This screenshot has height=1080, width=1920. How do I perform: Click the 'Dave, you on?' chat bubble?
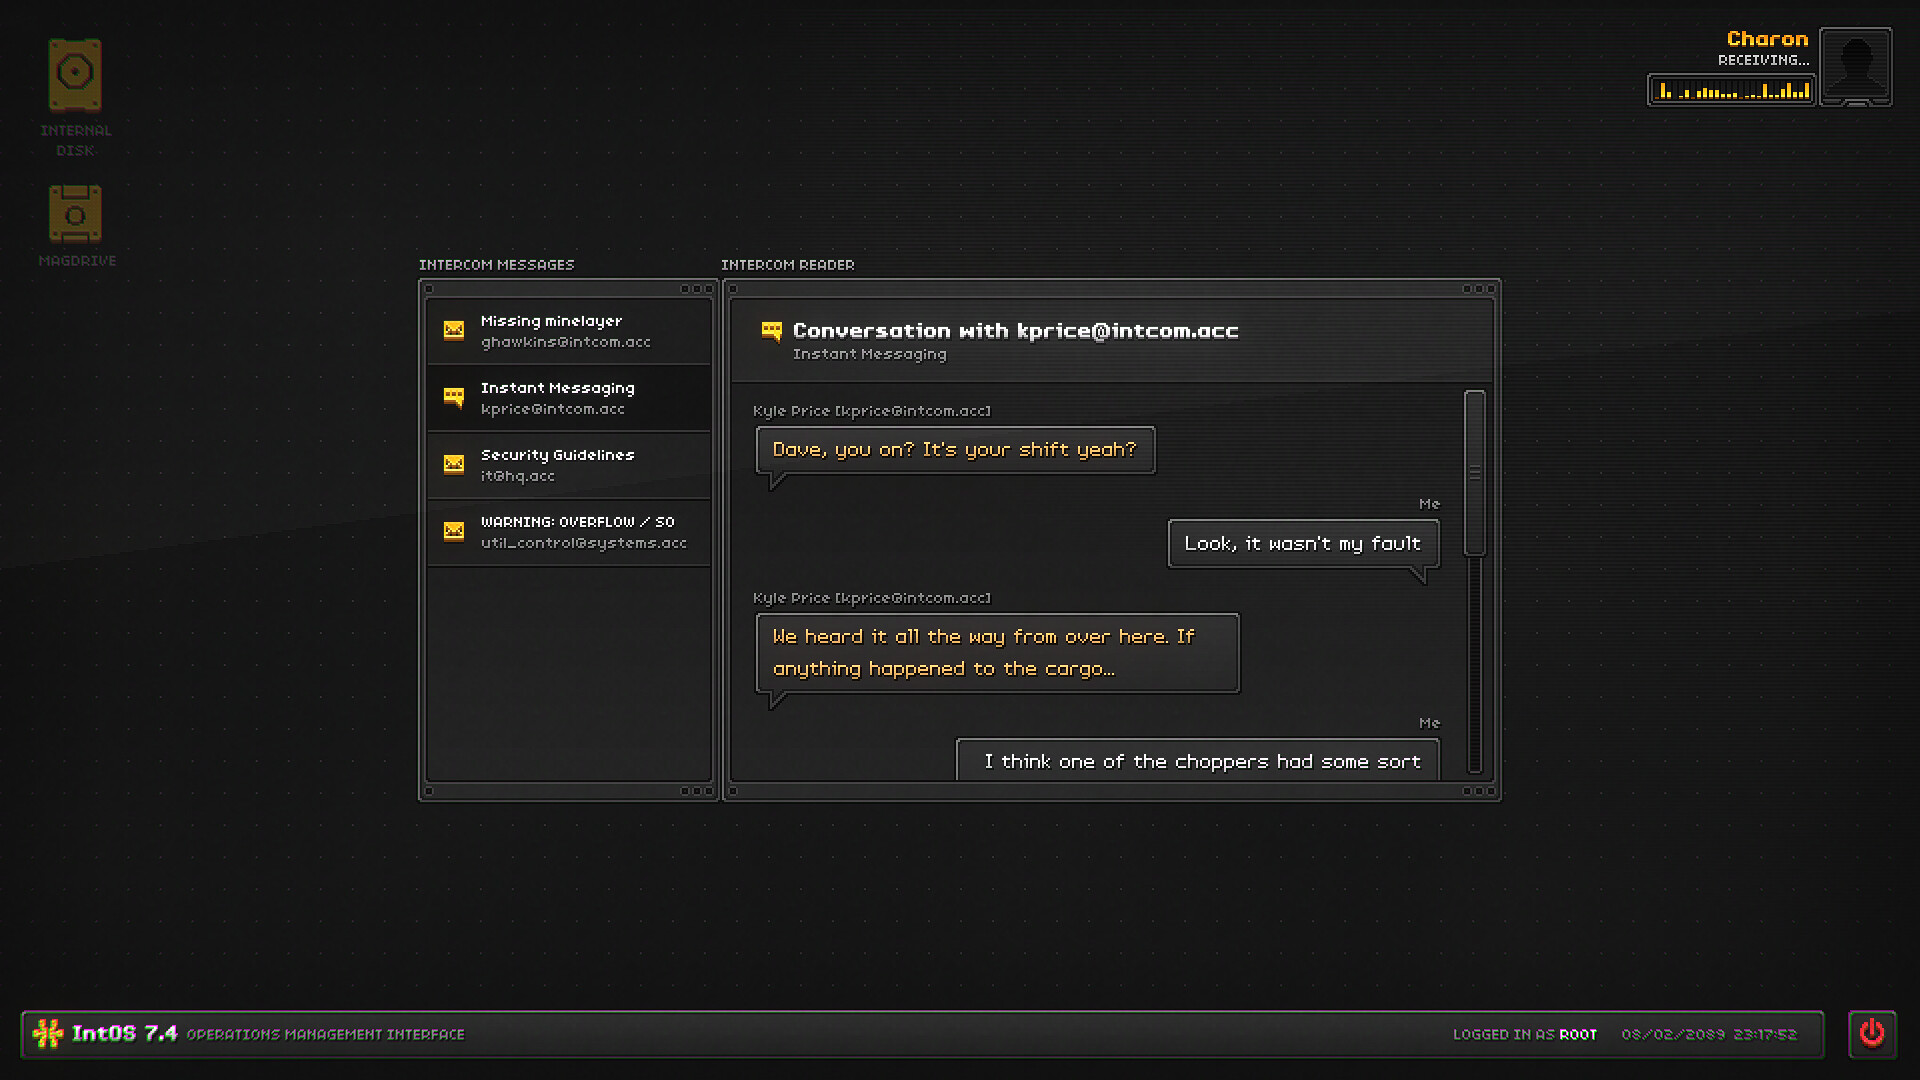point(955,450)
